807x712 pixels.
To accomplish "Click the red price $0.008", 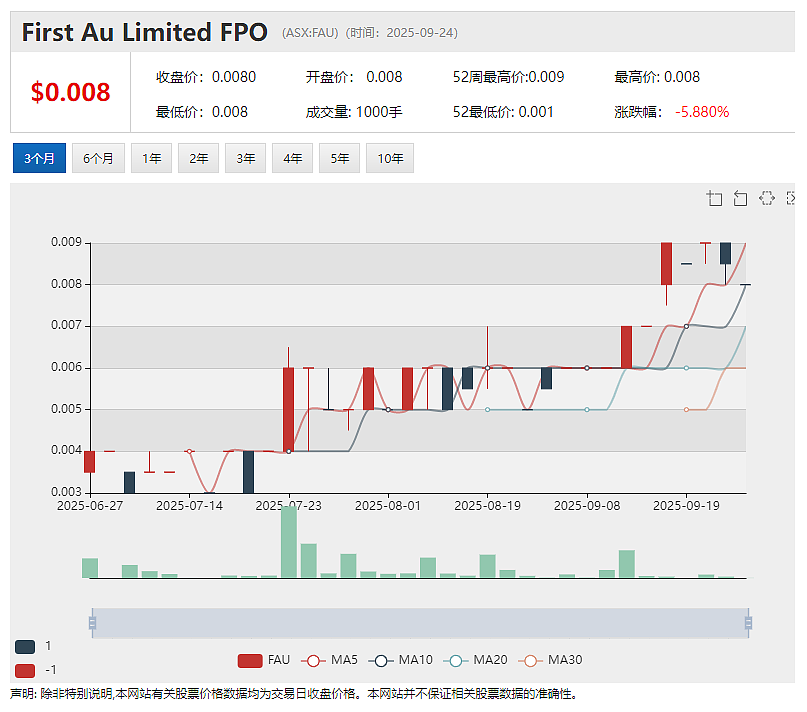I will 70,92.
